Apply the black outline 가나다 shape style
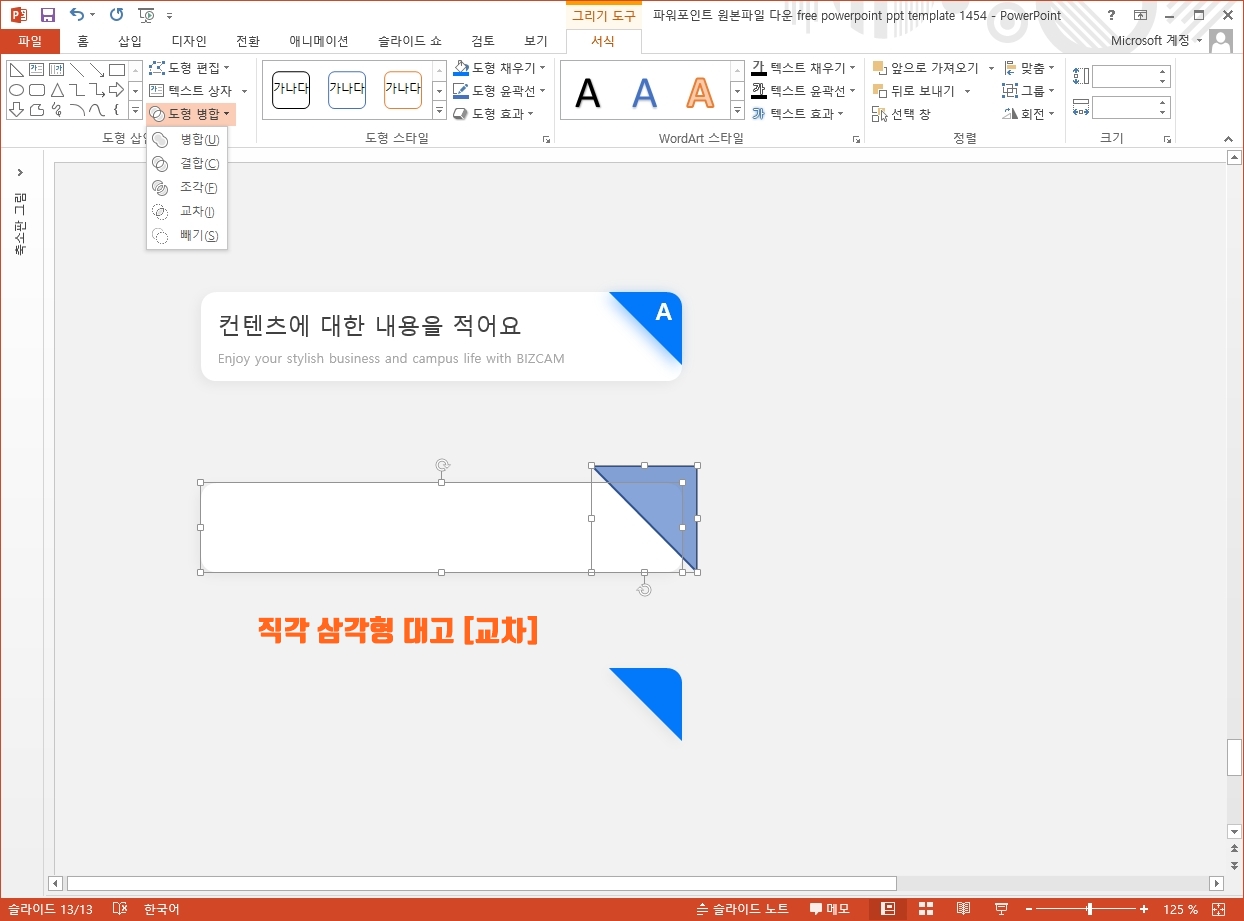The width and height of the screenshot is (1244, 921). coord(291,90)
